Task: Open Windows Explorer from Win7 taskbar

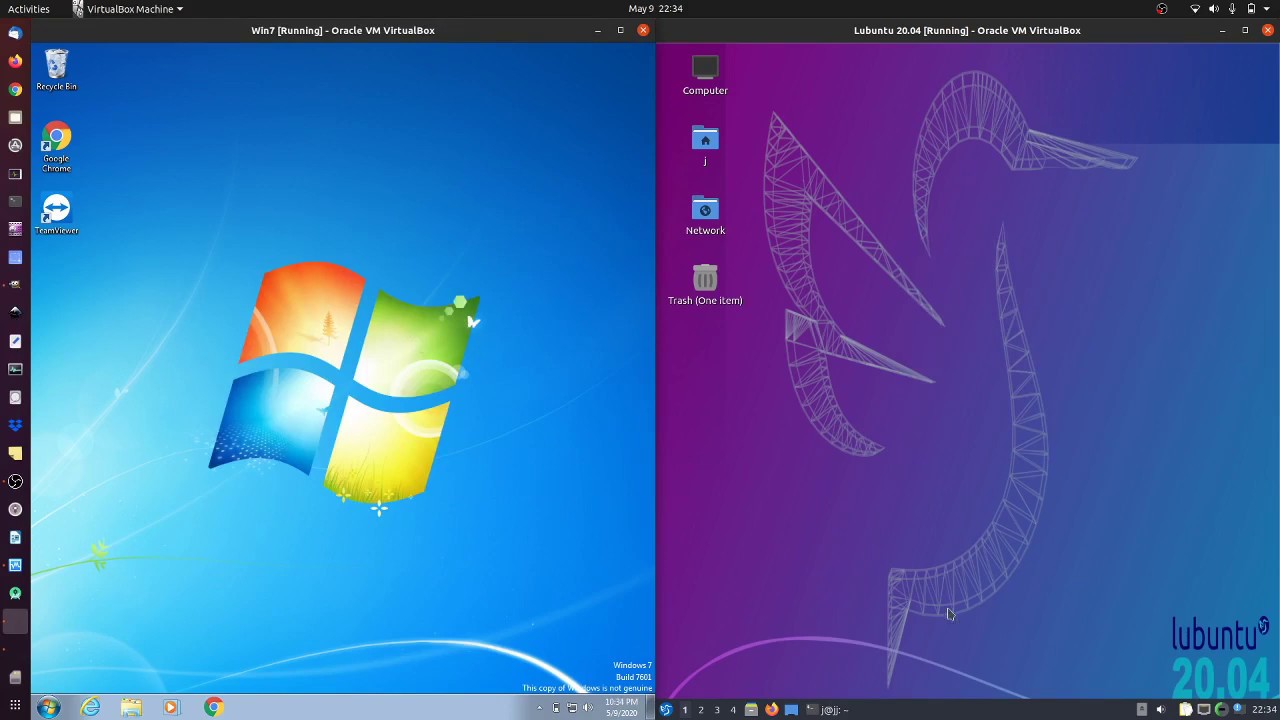Action: pos(131,707)
